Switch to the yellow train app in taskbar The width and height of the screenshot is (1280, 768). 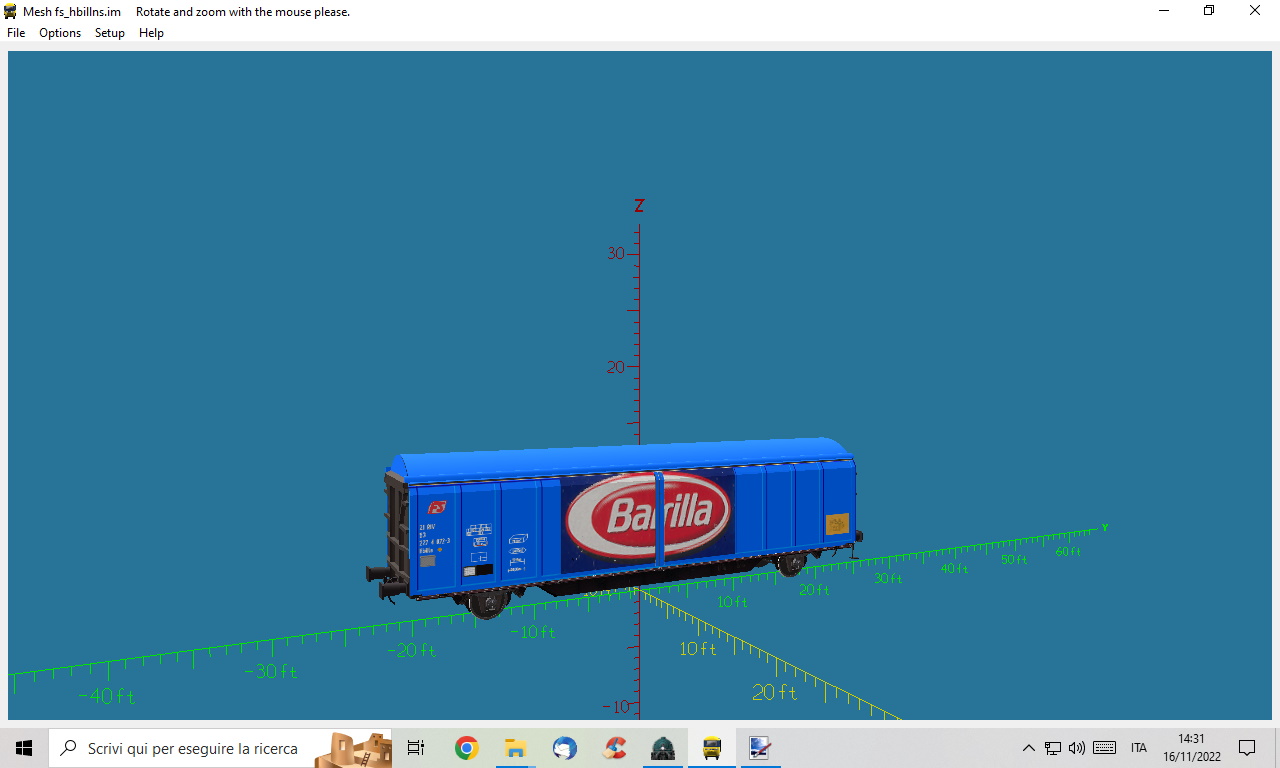coord(711,748)
